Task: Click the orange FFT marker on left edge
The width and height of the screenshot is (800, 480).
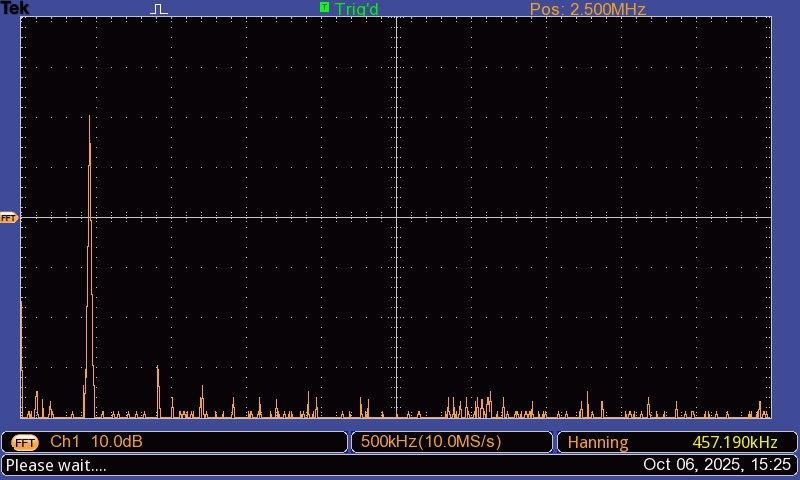Action: click(x=9, y=217)
